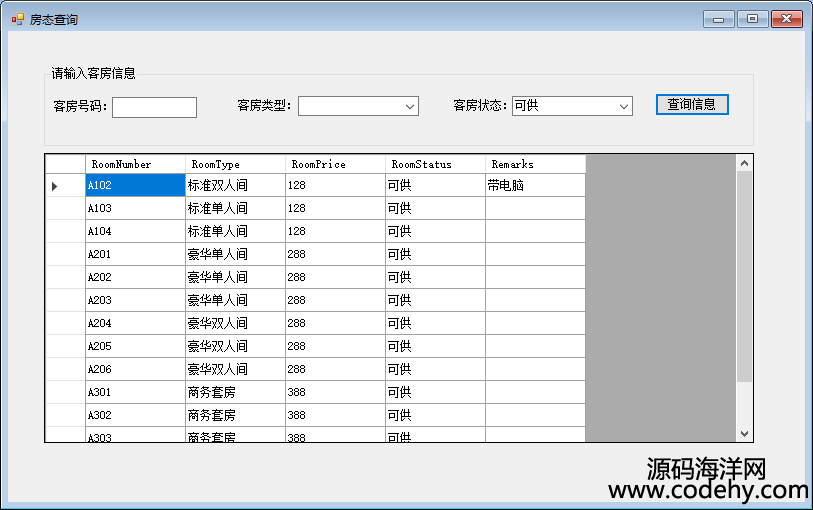
Task: Click the RoomPrice column header
Action: tap(335, 164)
